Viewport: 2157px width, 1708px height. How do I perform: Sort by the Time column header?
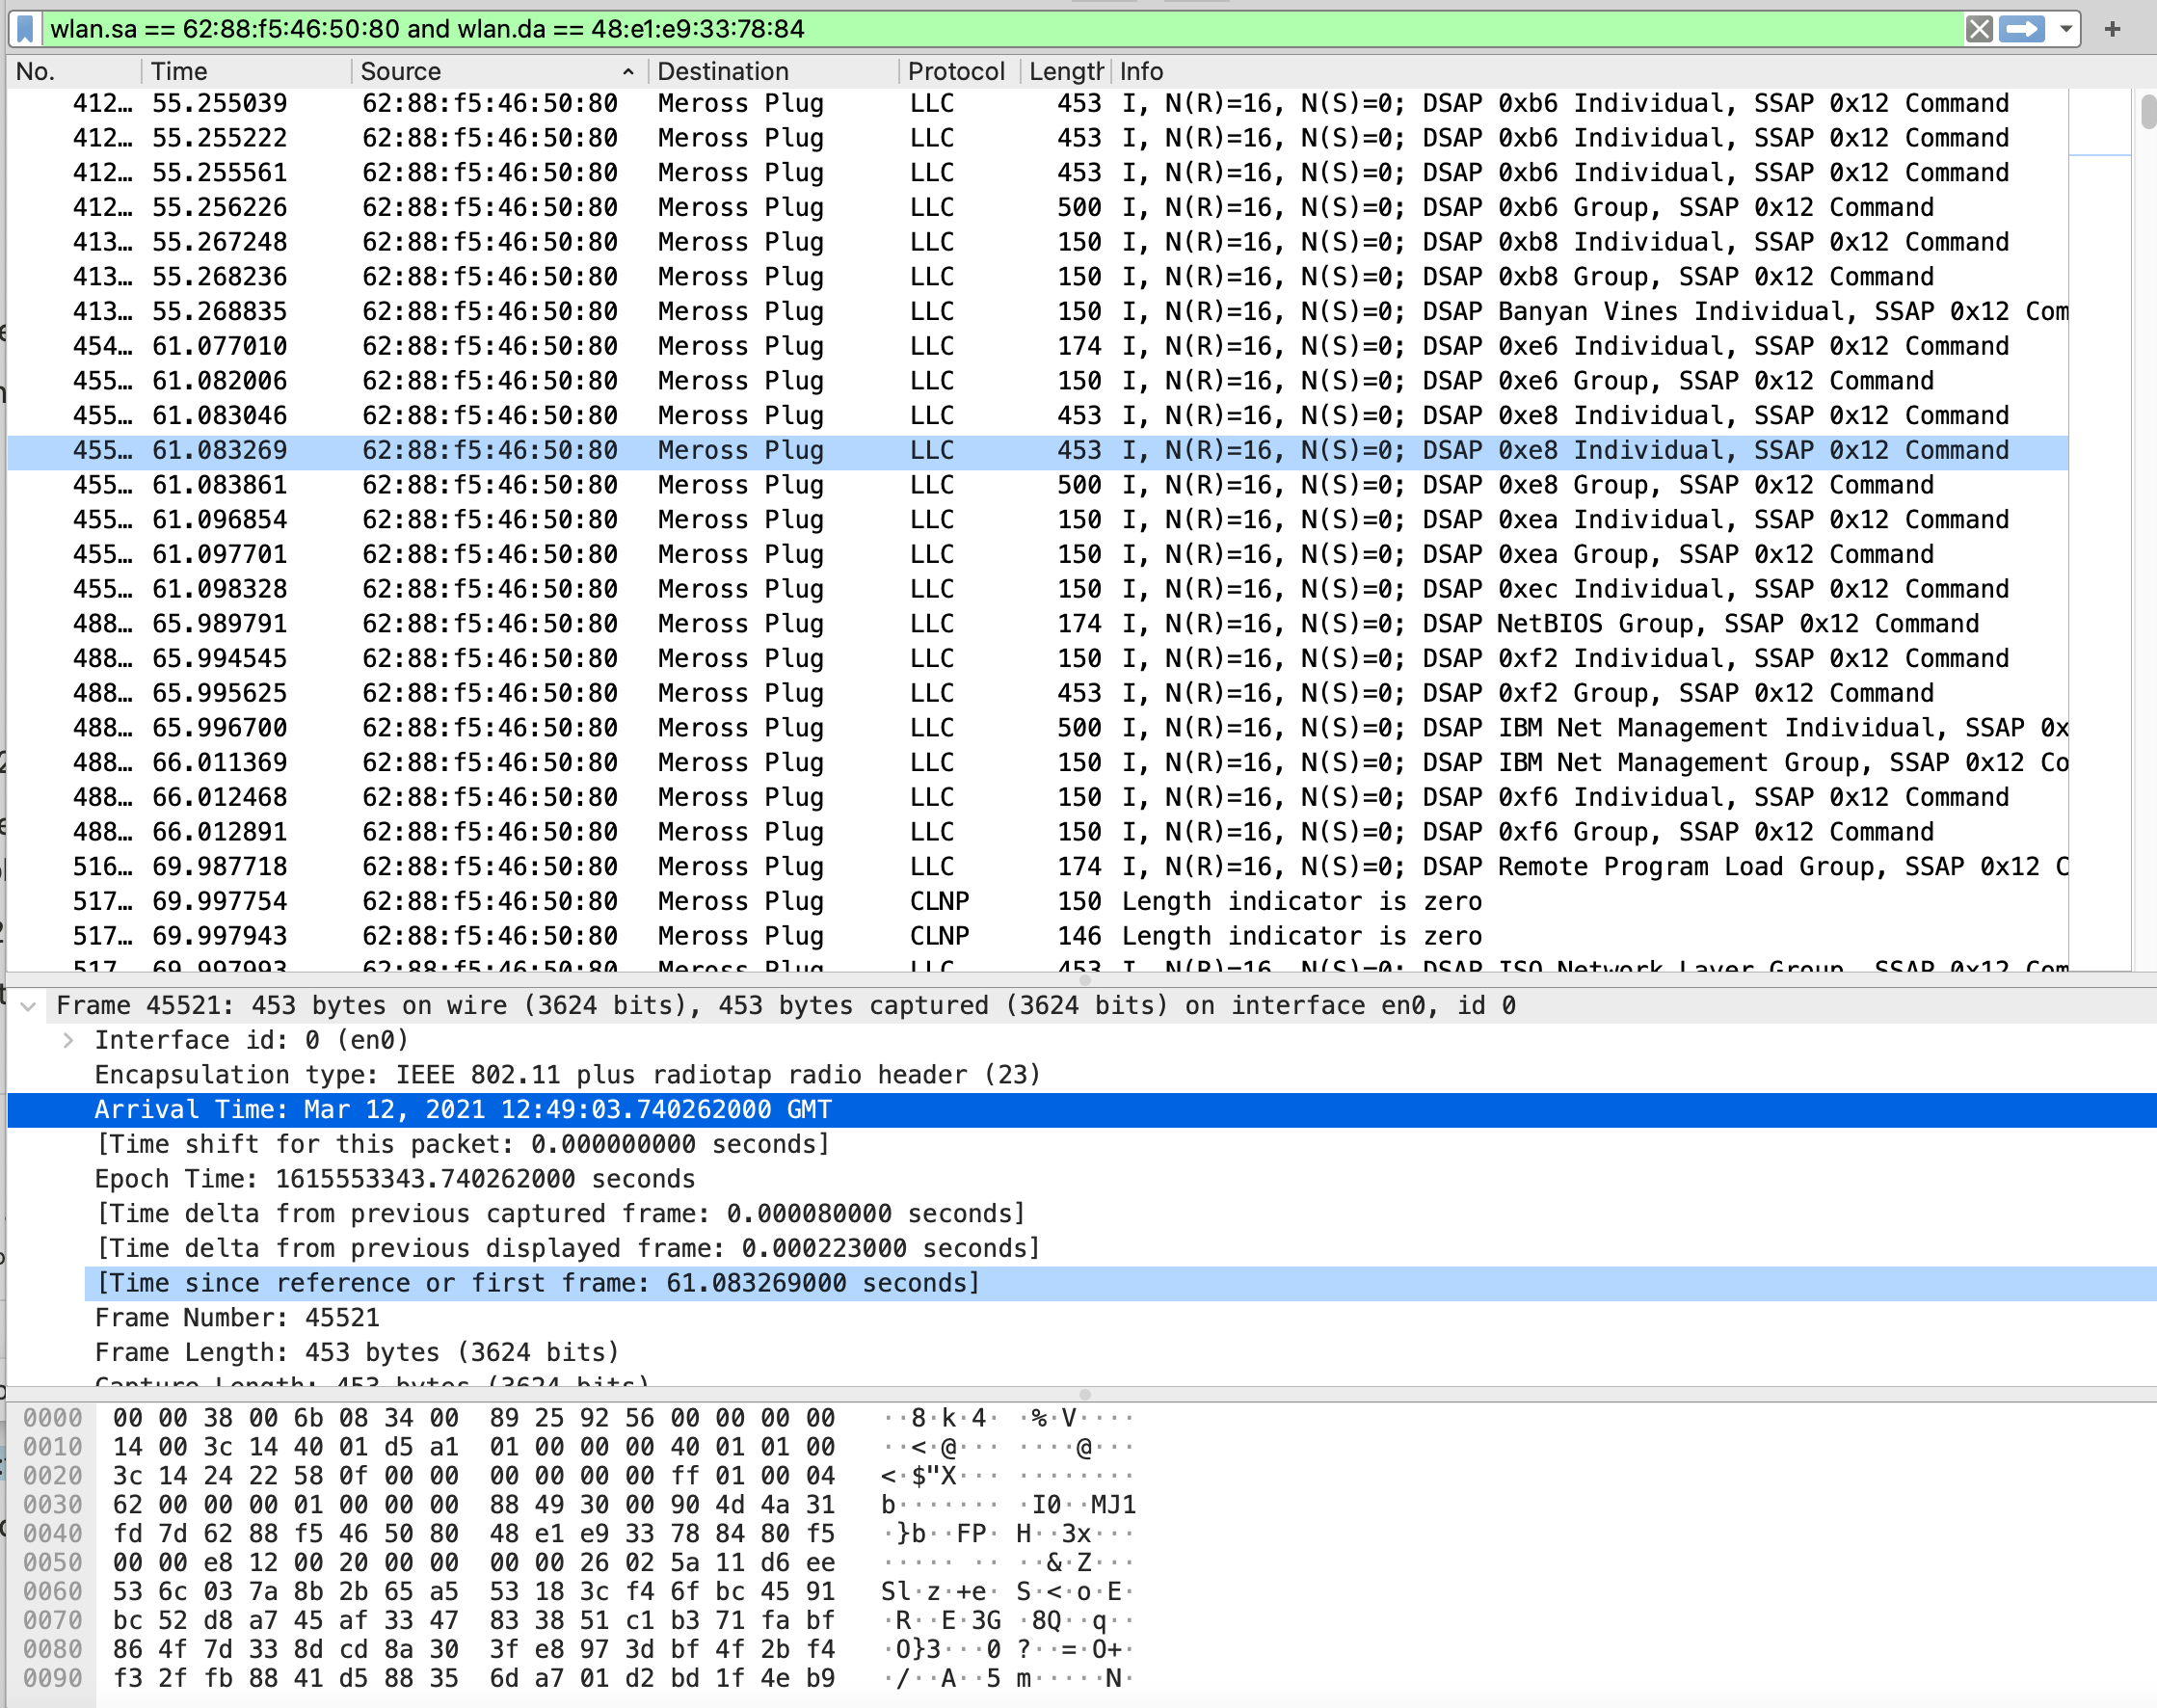[x=180, y=72]
